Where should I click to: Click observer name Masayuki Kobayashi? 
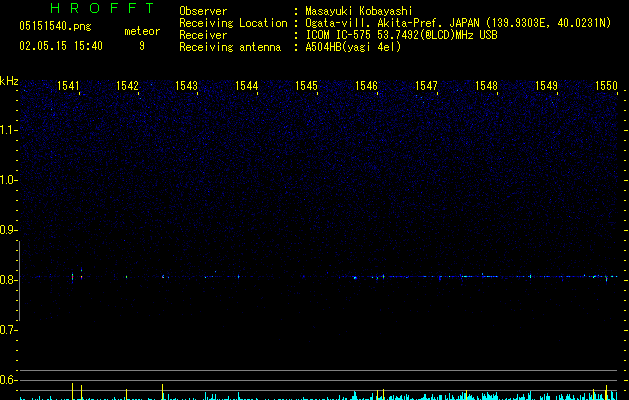click(359, 11)
